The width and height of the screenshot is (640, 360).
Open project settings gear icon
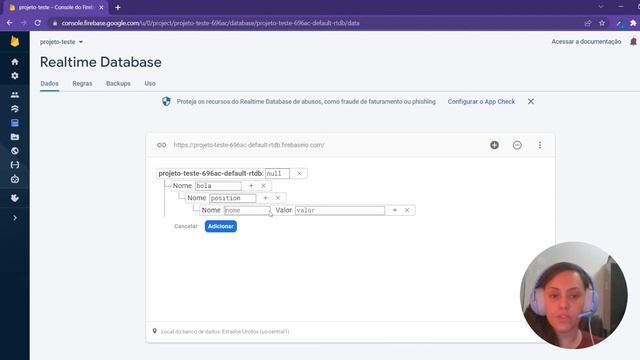pos(15,76)
